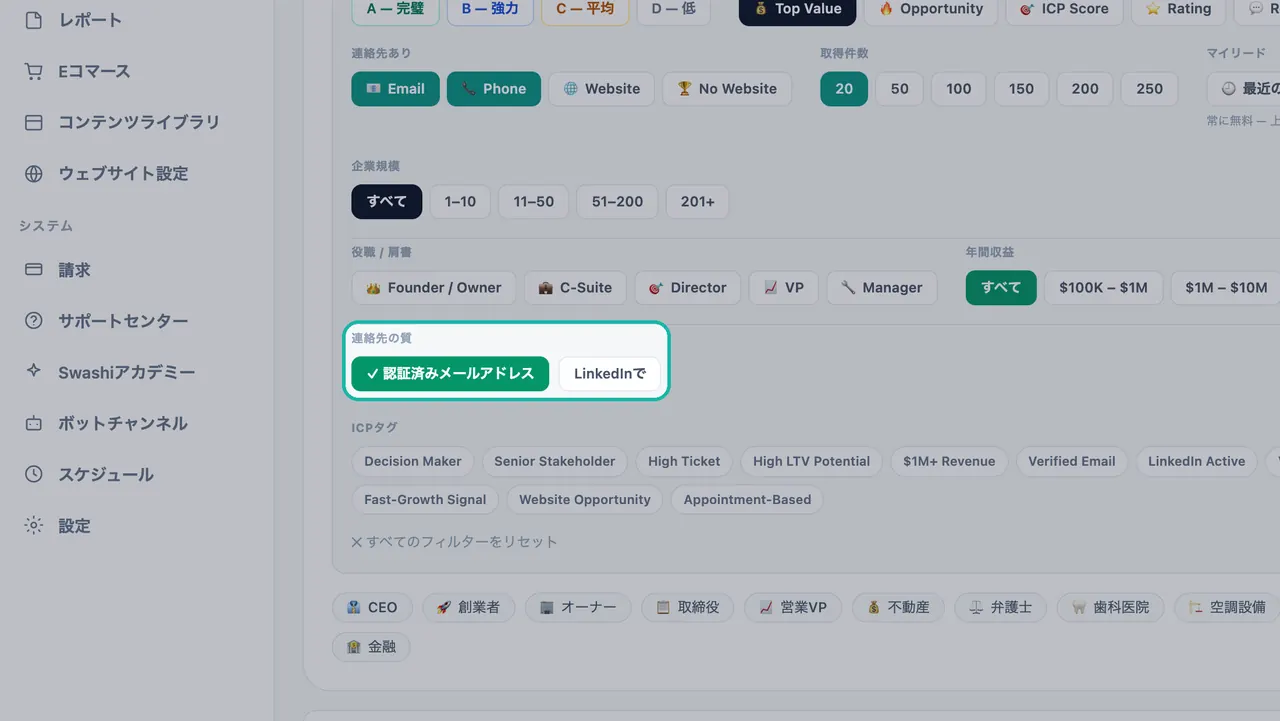Screen dimensions: 1280x721
Task: Toggle 認証済みメールアドレス filter off
Action: tap(450, 374)
